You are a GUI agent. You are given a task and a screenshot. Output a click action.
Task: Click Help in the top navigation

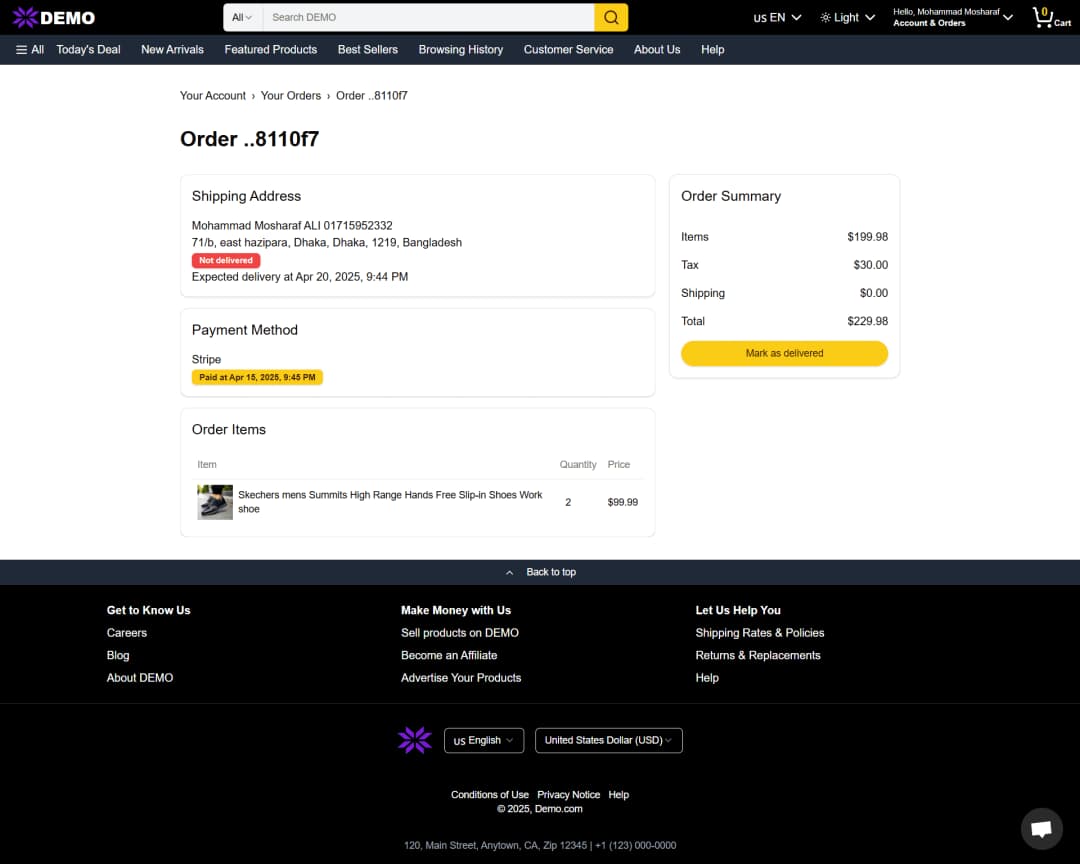click(x=712, y=50)
